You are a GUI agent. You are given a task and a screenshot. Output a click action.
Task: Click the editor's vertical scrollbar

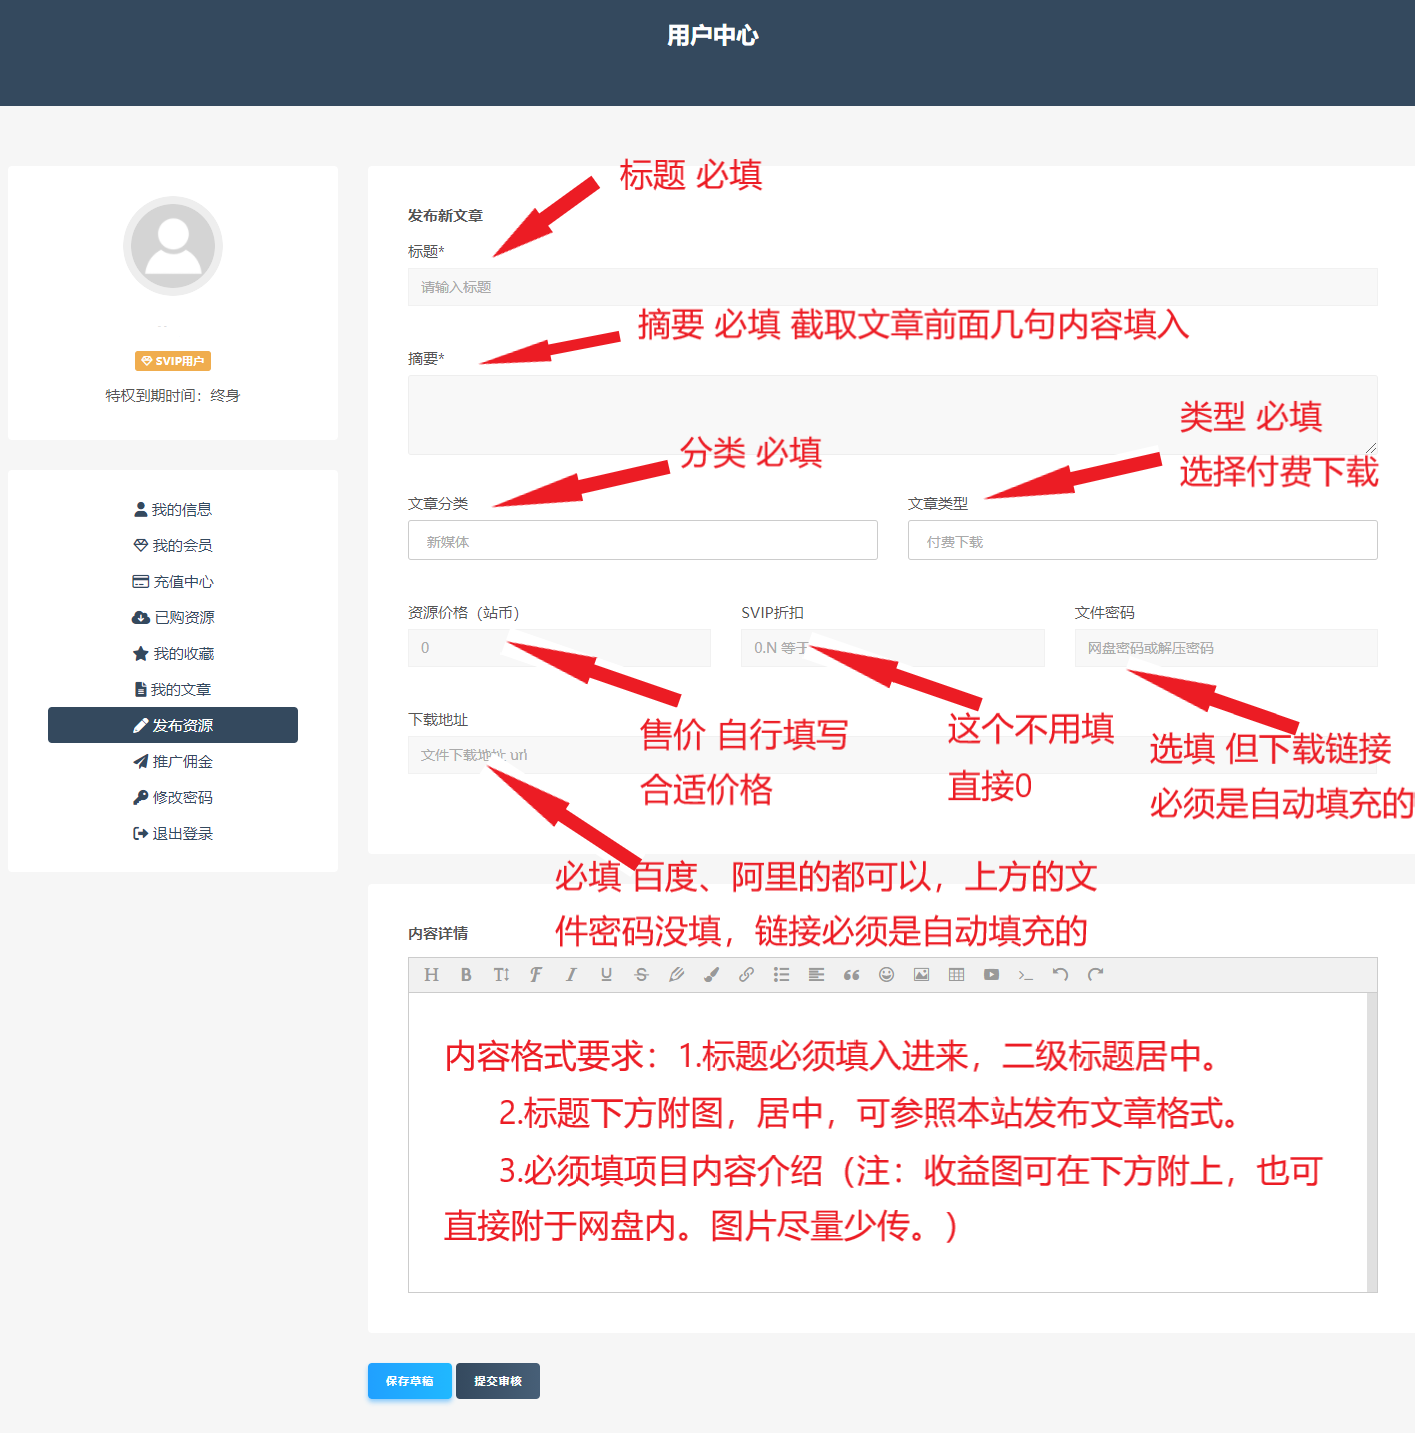(x=1372, y=1142)
